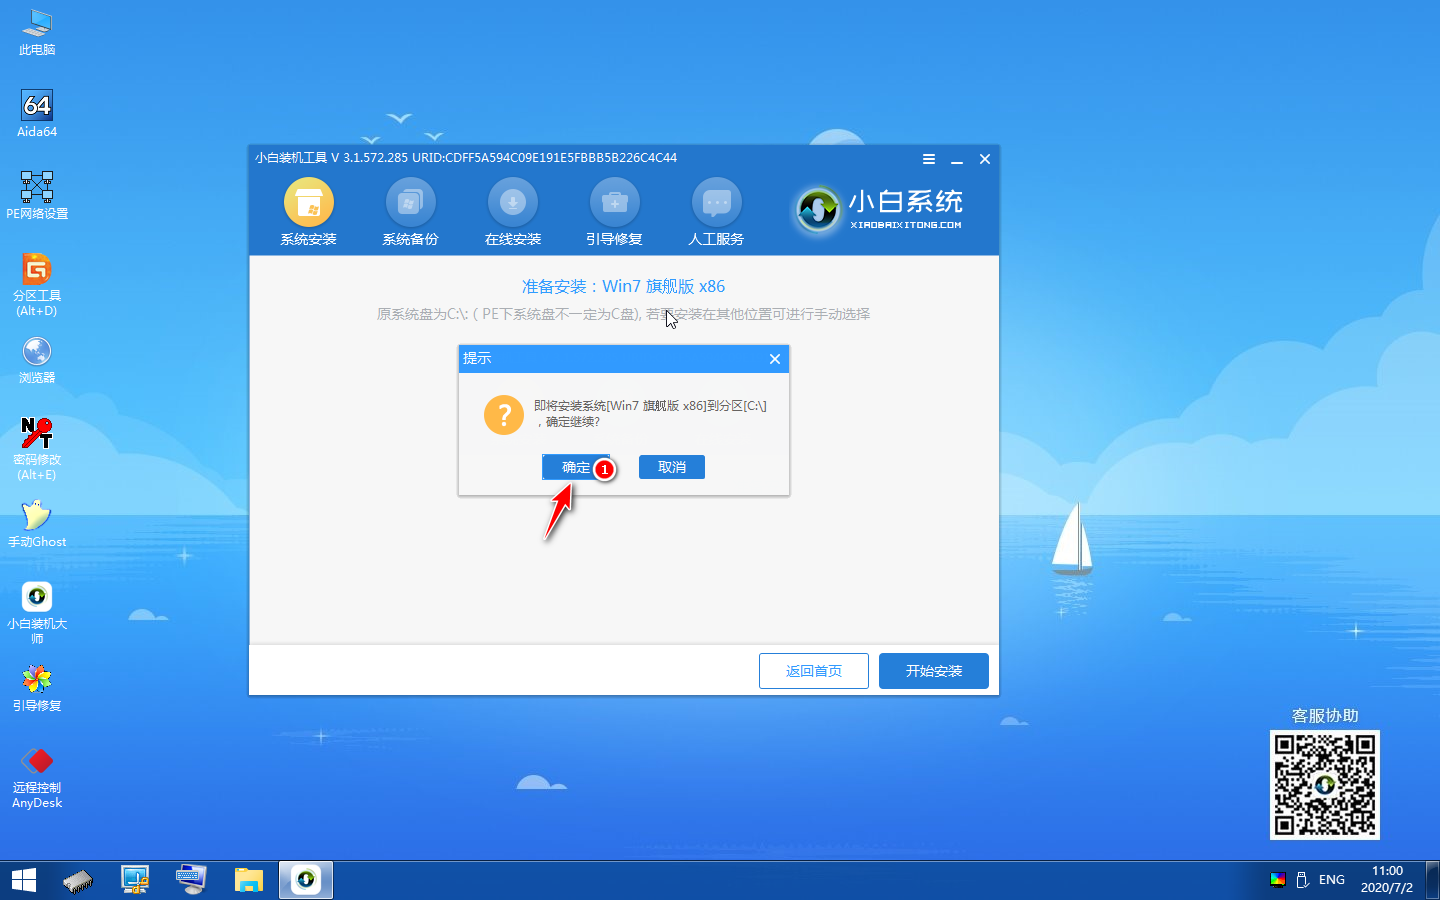This screenshot has width=1440, height=900.
Task: Click the 准备安装：Win7 旗舰版 x86 heading
Action: 624,287
